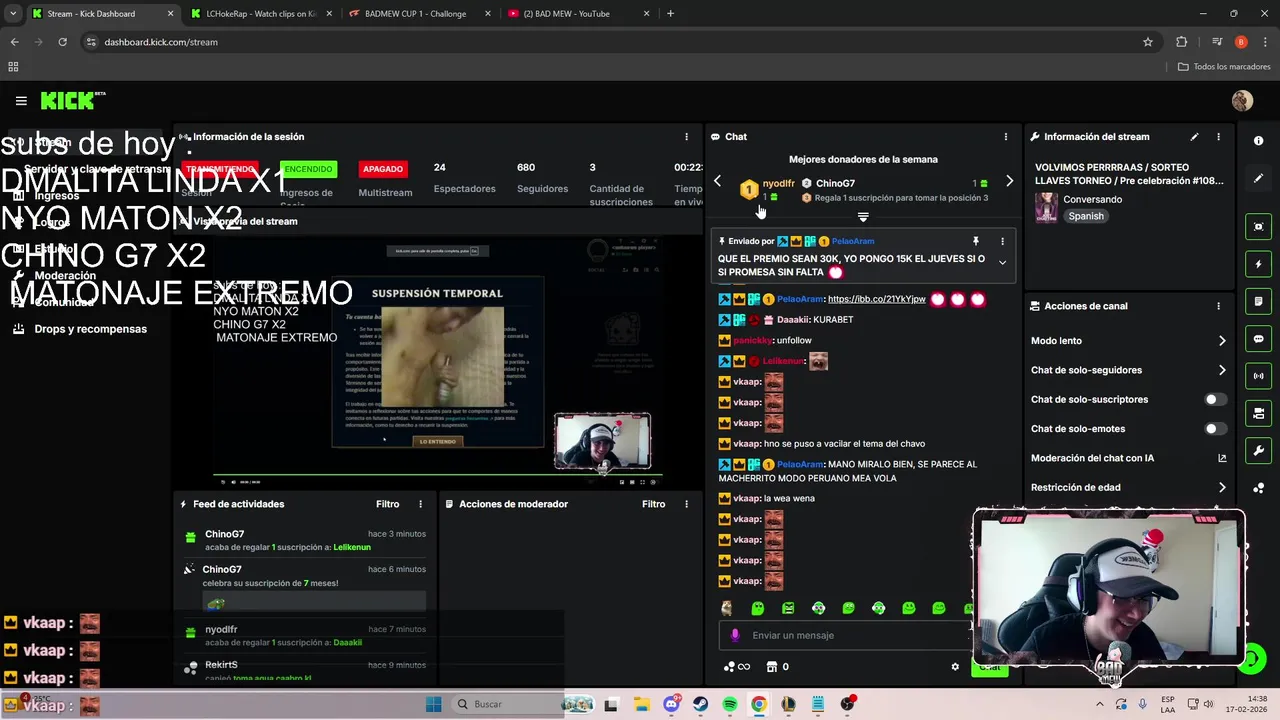Switch to BADMEW CUP 1 Challonge tab
The width and height of the screenshot is (1280, 720).
point(416,14)
